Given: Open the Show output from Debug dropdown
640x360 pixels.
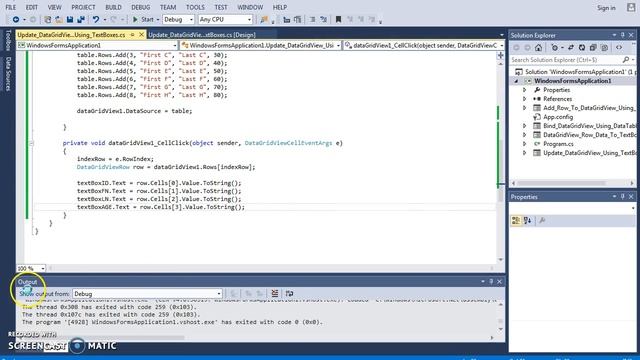Looking at the screenshot, I should click(x=147, y=293).
